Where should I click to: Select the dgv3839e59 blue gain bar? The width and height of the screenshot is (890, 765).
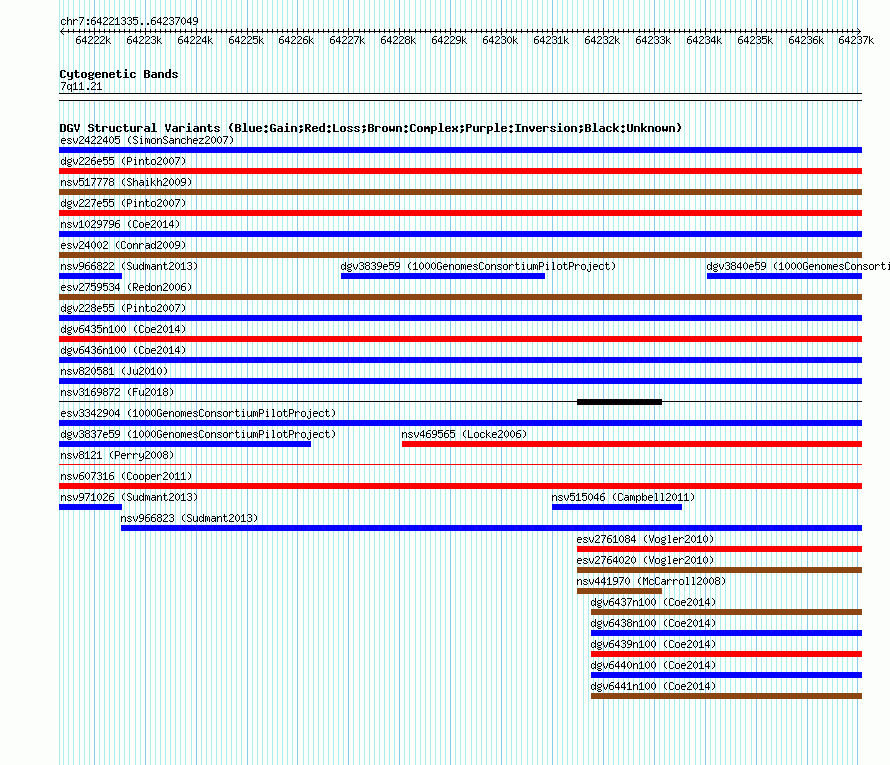(443, 276)
